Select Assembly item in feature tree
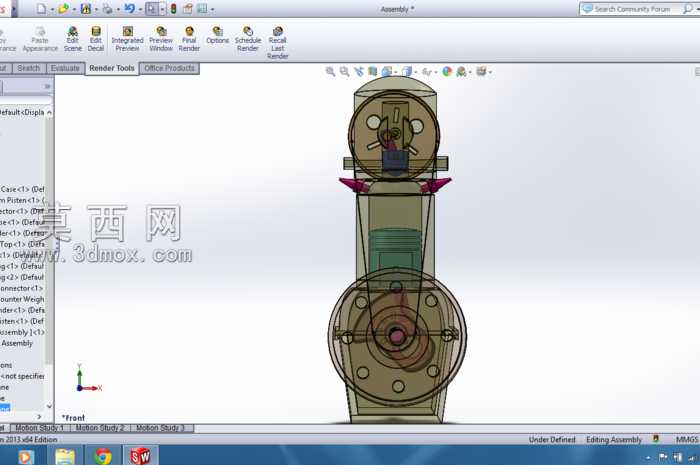 click(17, 343)
